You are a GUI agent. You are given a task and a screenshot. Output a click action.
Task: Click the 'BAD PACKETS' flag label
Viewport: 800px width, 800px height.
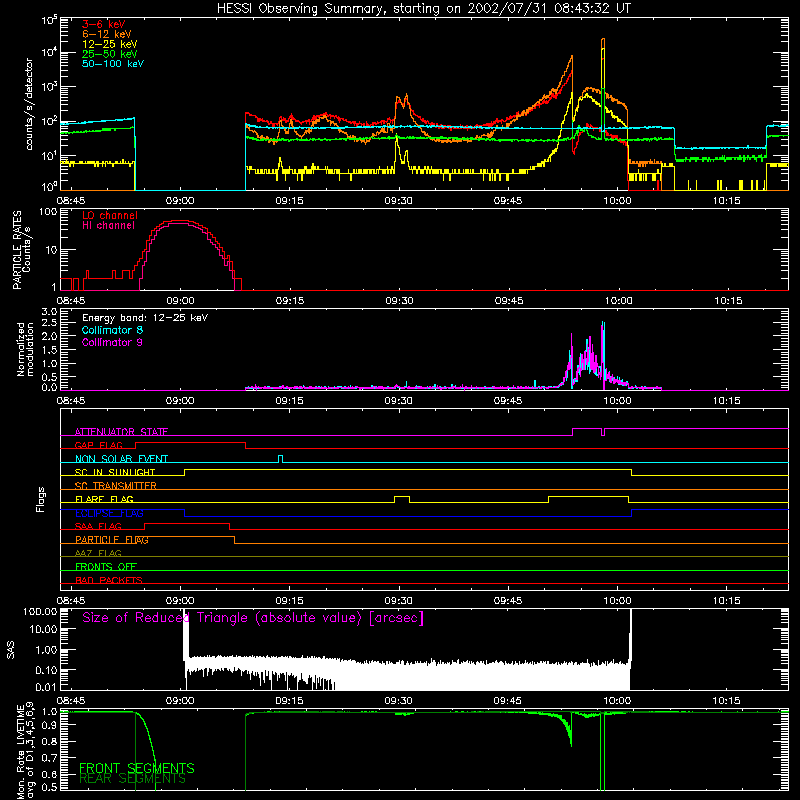[x=109, y=580]
